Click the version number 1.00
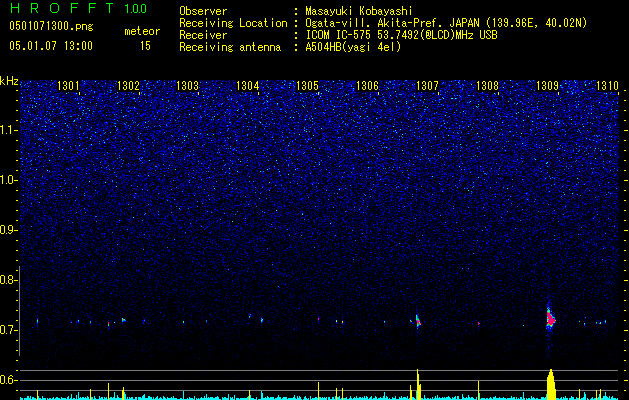Viewport: 629px width, 400px height. [135, 9]
